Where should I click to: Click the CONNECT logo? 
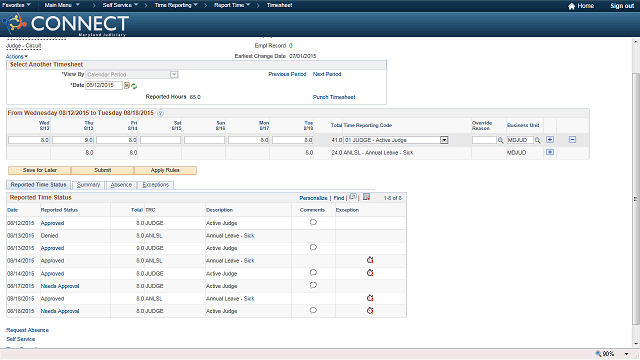(x=66, y=24)
